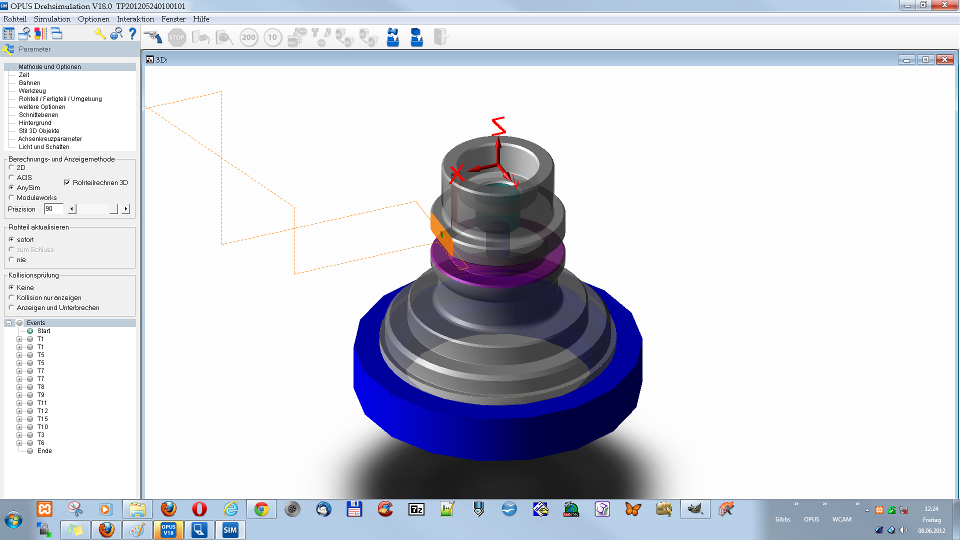
Task: Expand the T8 event node
Action: [19, 387]
